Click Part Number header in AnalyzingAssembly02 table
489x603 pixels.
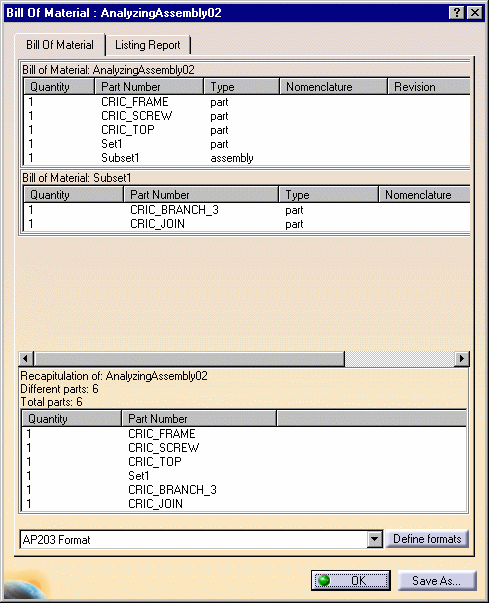pos(149,87)
